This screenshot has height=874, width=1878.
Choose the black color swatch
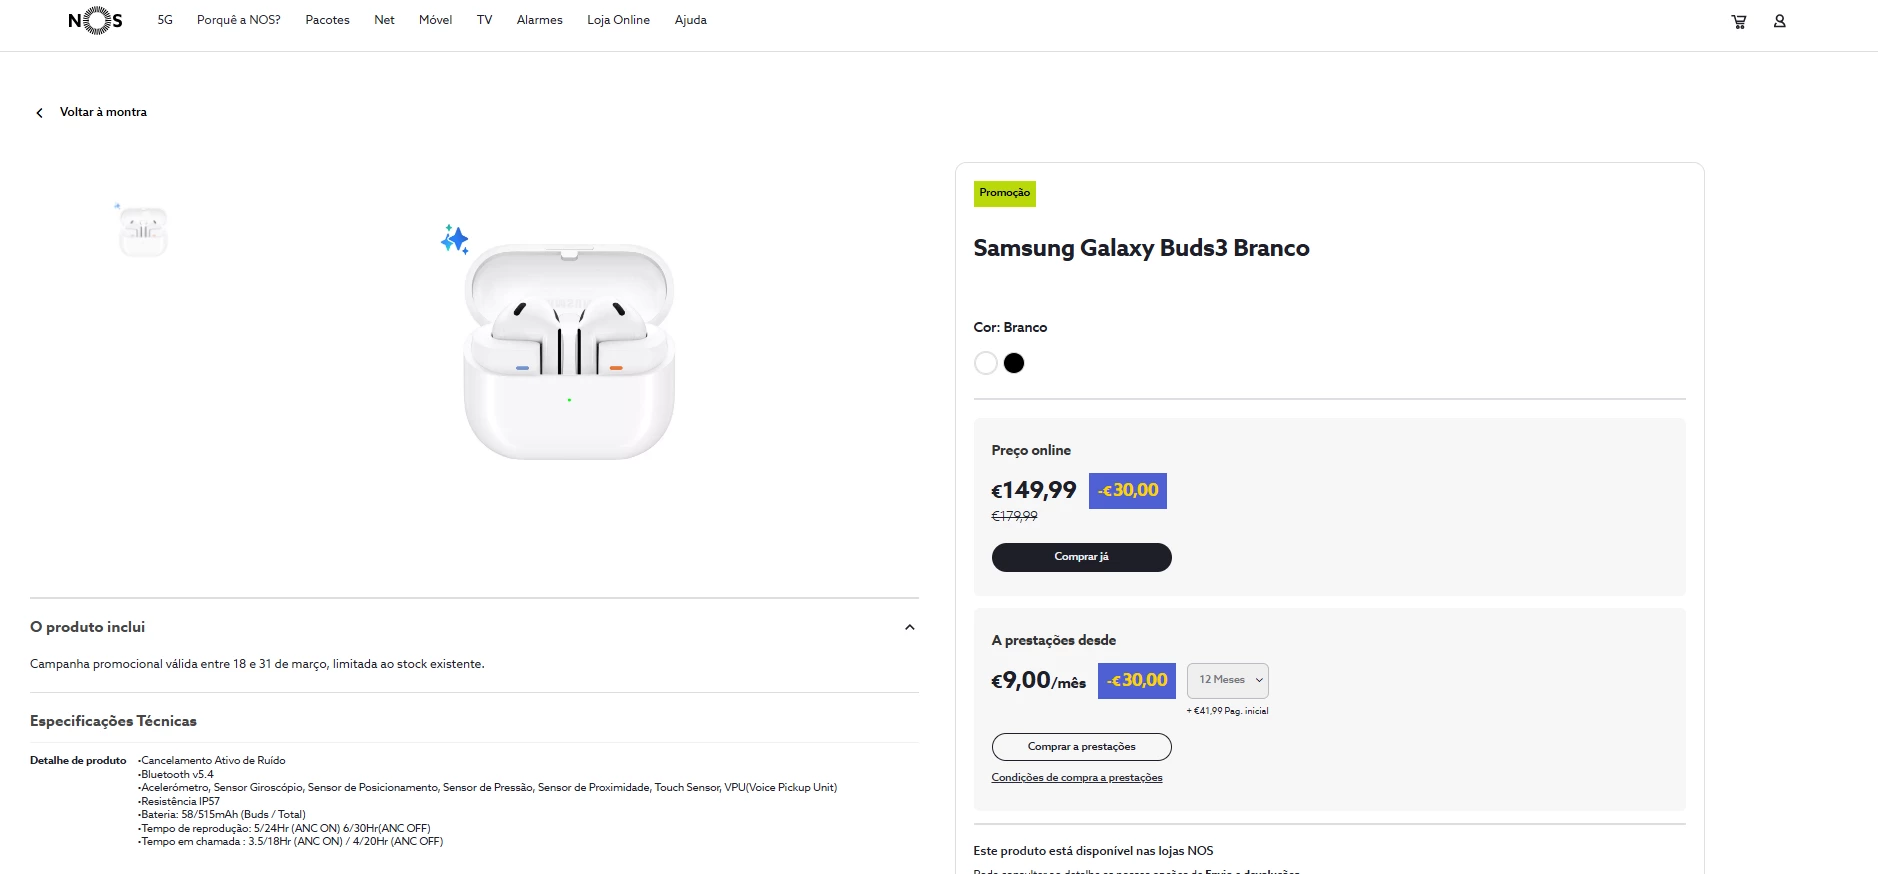pyautogui.click(x=1014, y=363)
